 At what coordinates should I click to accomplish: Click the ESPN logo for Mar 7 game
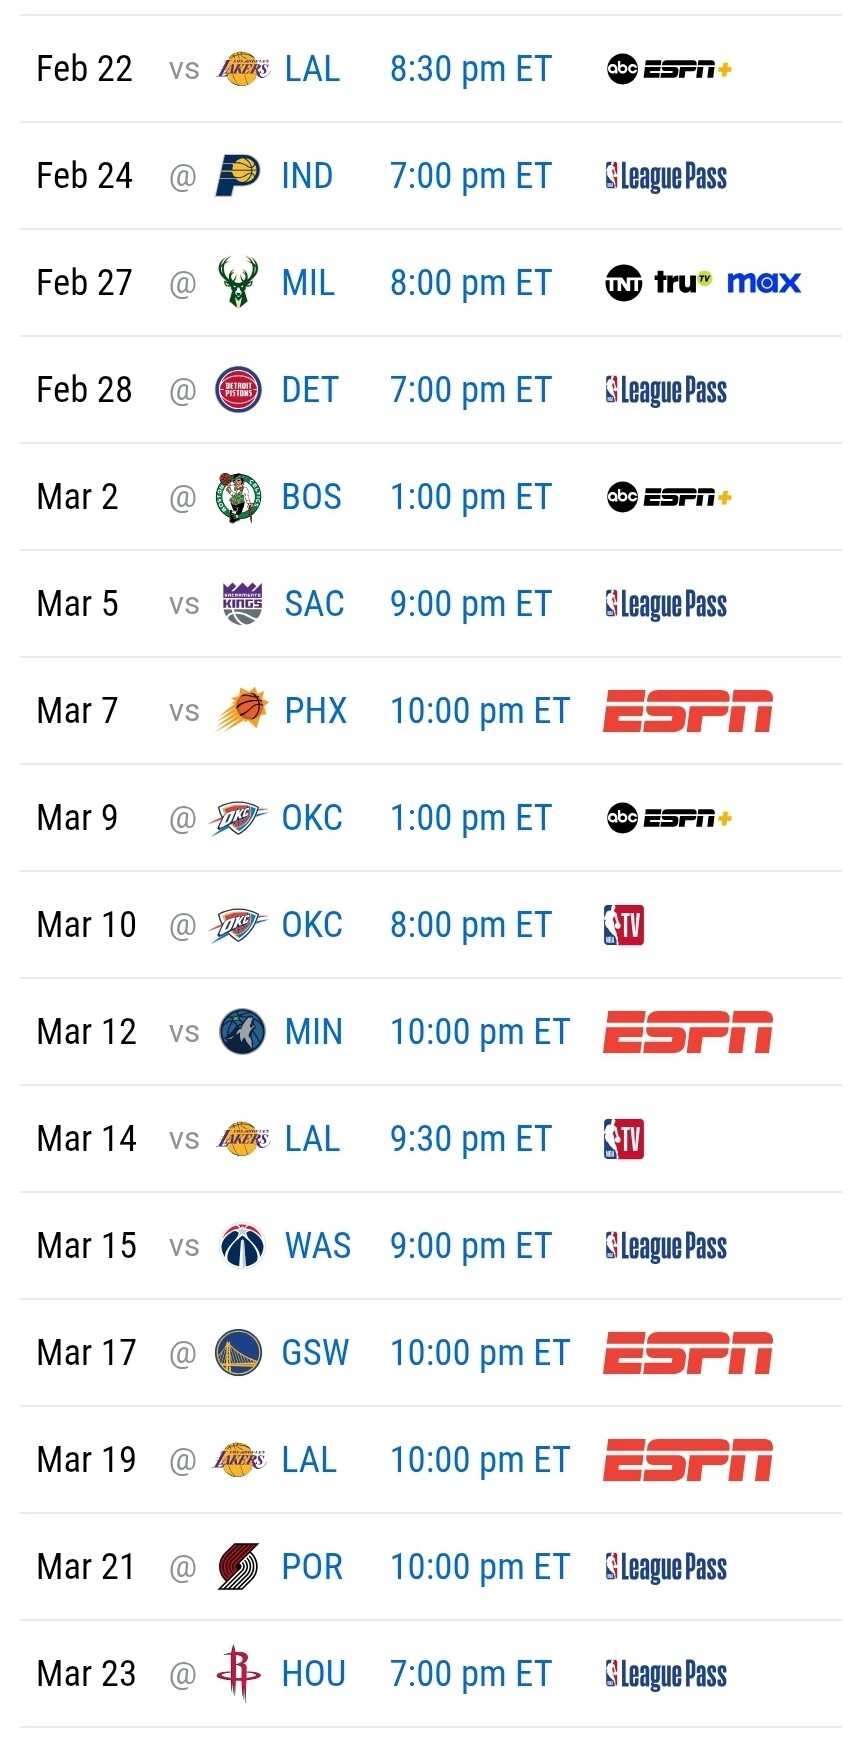(687, 711)
